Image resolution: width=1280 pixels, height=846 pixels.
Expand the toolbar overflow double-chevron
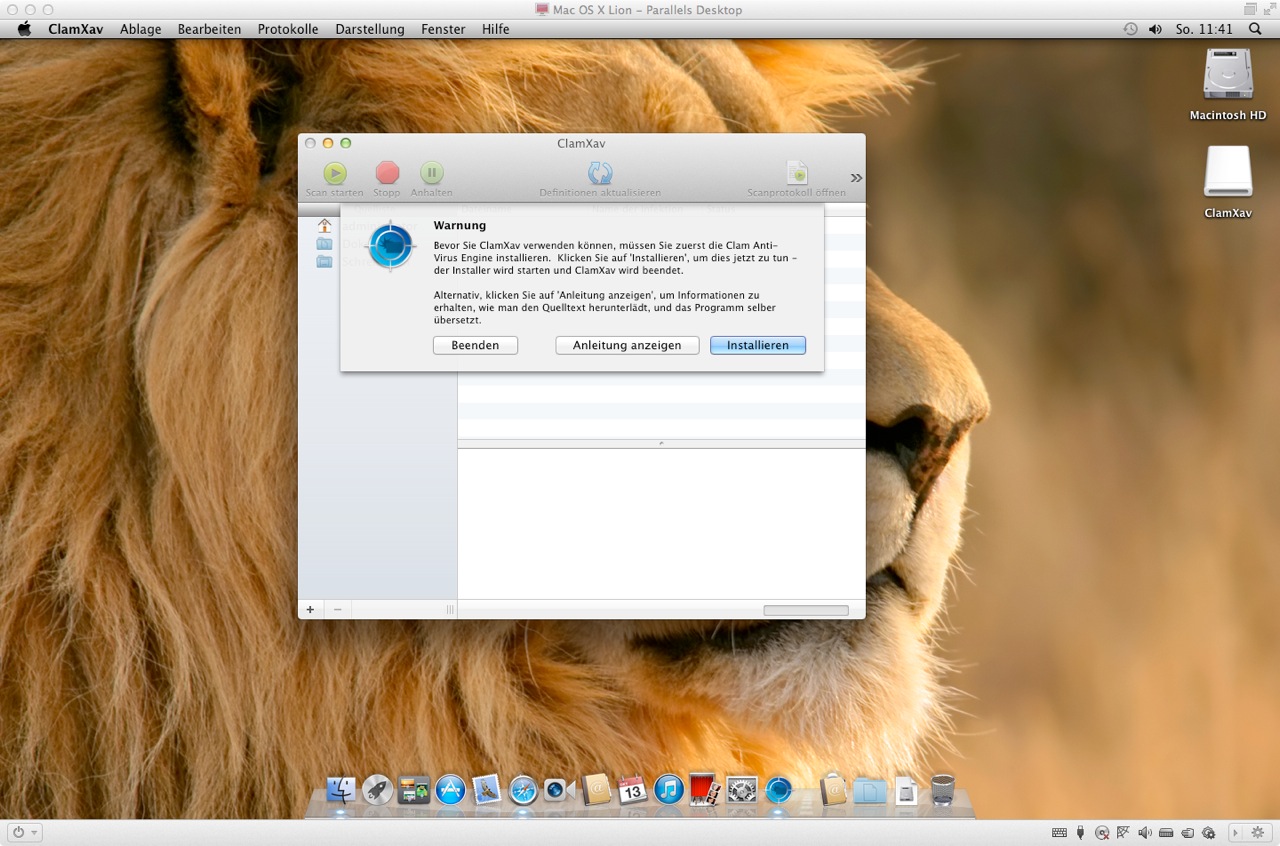[856, 178]
